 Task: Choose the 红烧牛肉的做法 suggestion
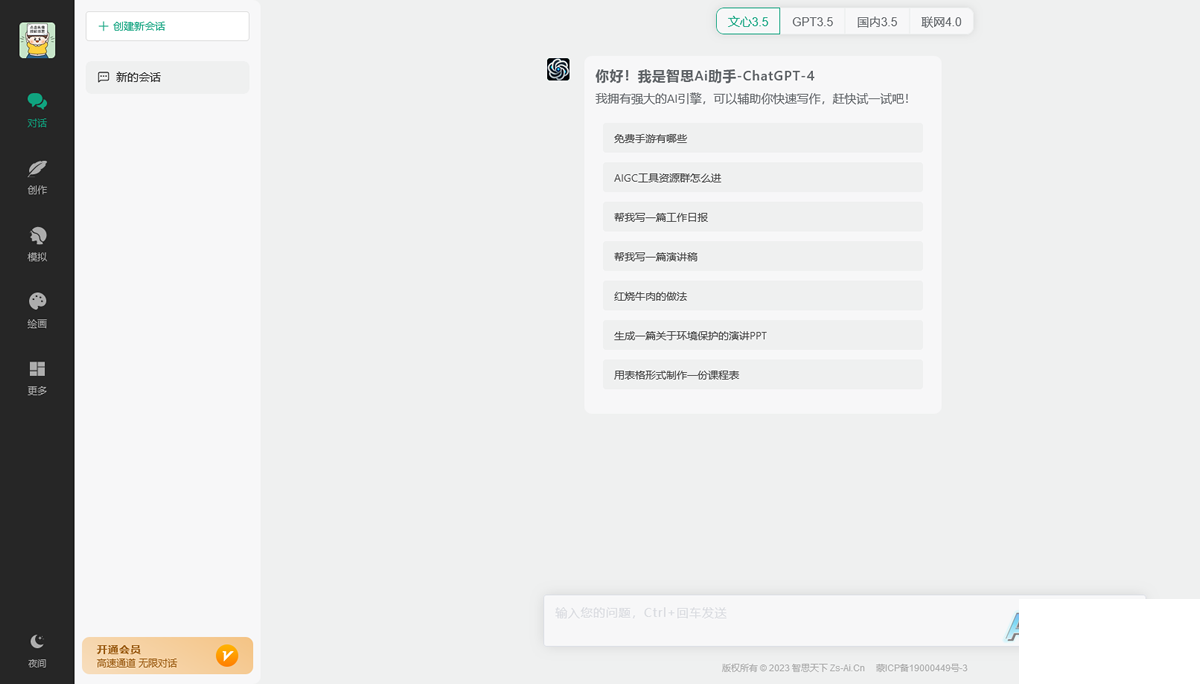coord(762,296)
